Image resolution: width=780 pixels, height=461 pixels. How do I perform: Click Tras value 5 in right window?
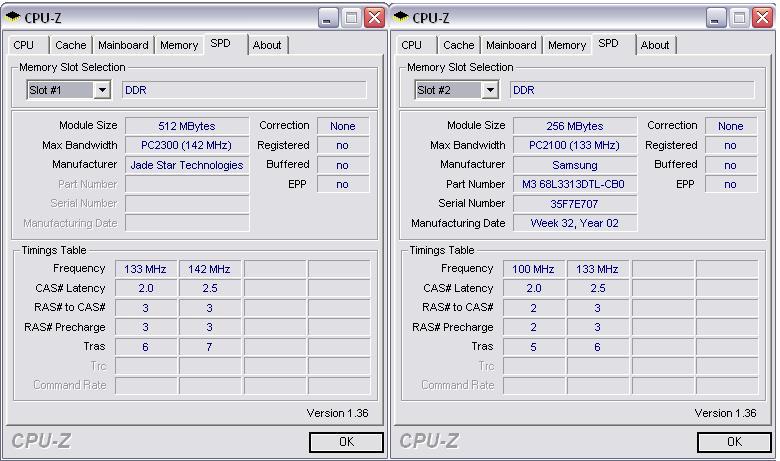533,347
